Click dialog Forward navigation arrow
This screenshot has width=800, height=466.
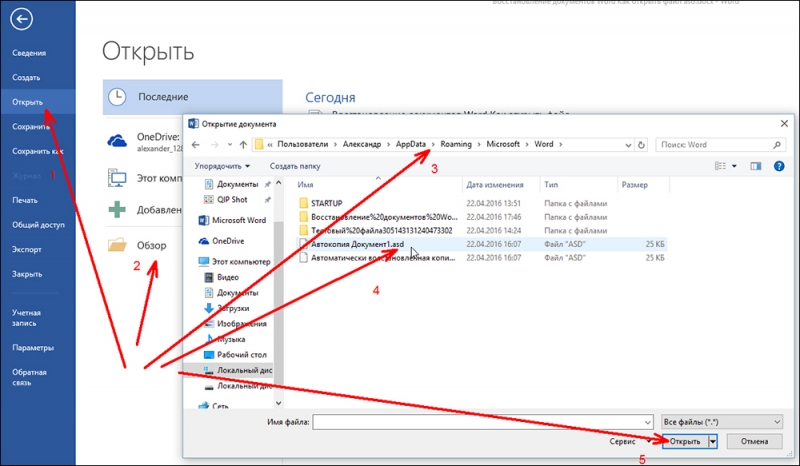click(215, 145)
